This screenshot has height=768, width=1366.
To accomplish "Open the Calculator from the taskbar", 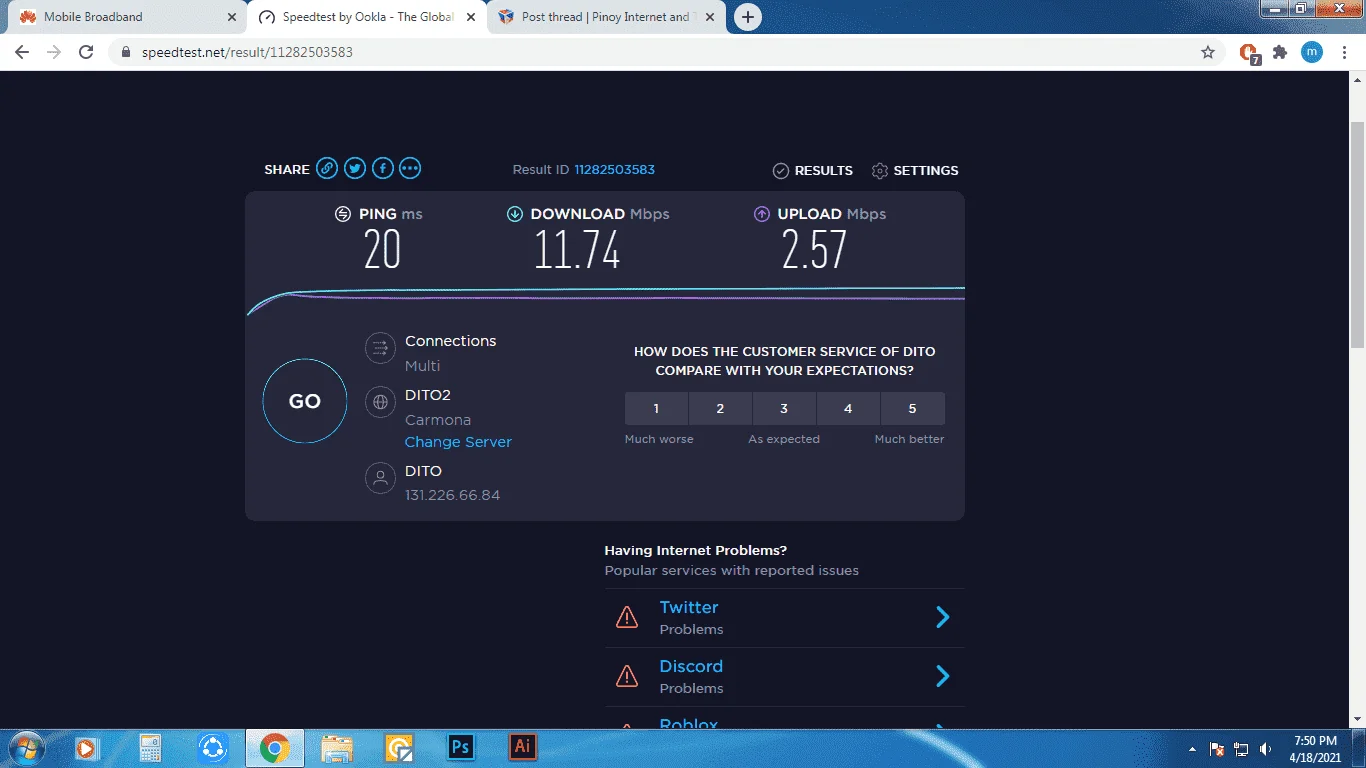I will pyautogui.click(x=150, y=747).
